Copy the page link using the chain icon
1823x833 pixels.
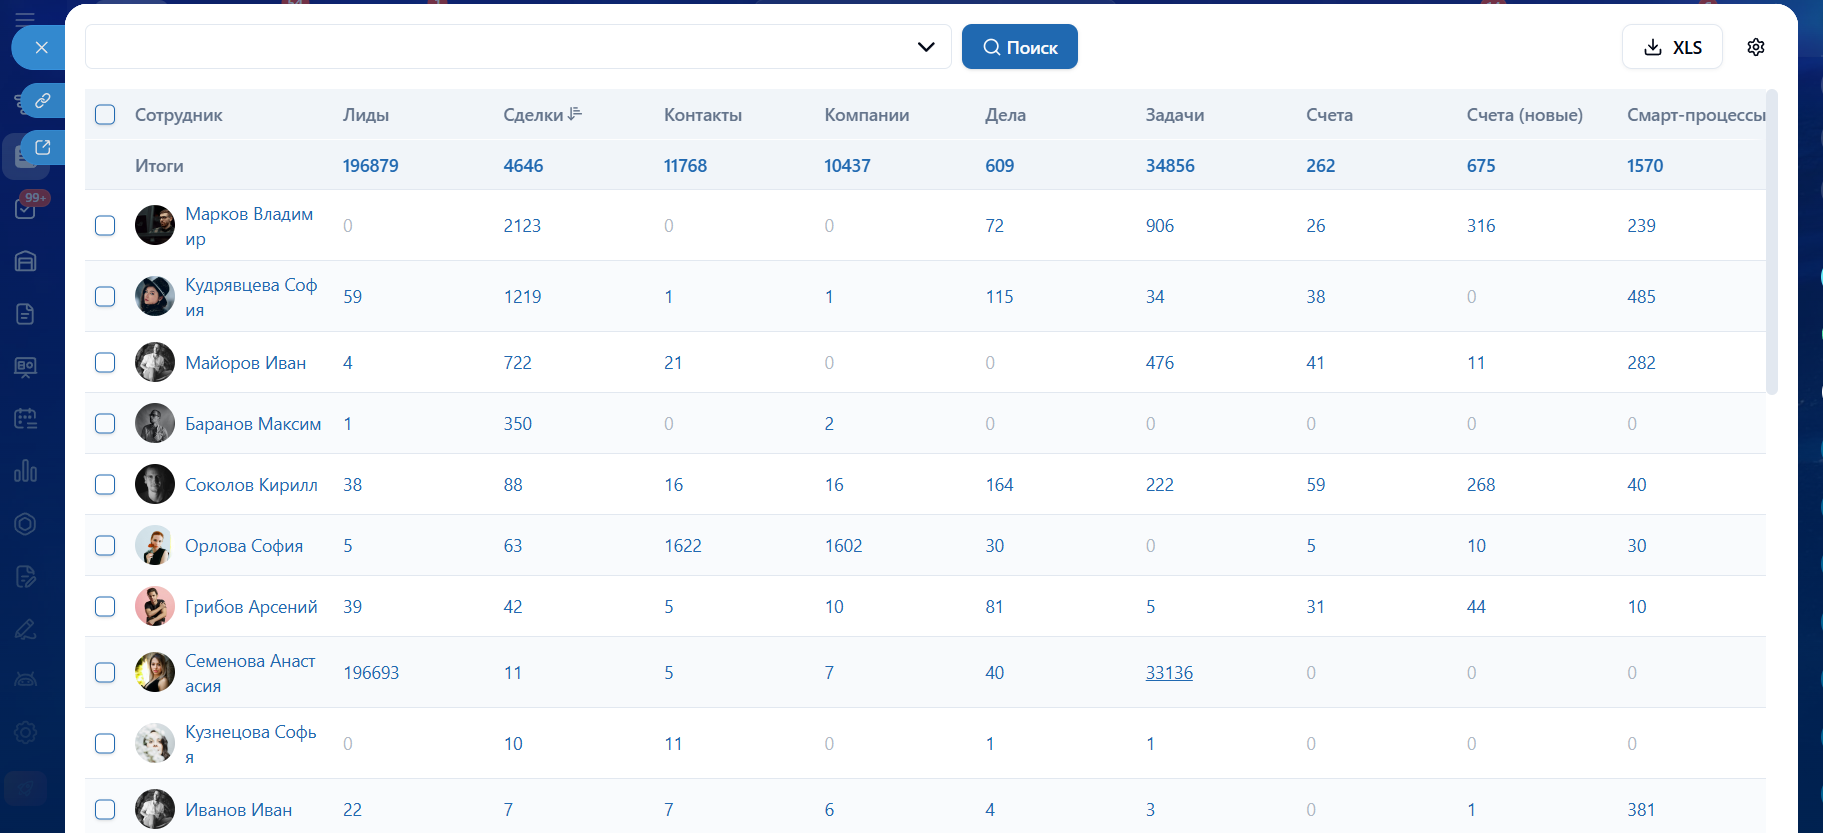(43, 101)
